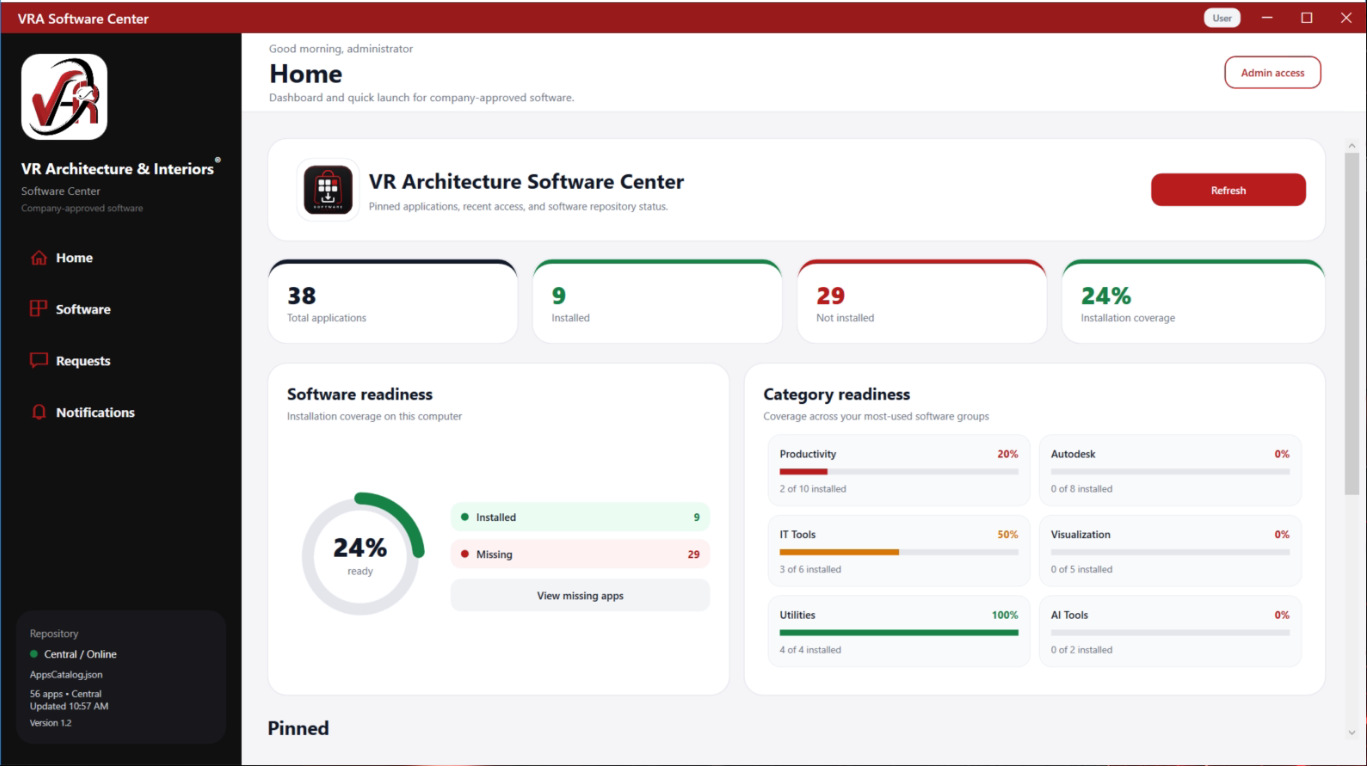Screen dimensions: 1367x766
Task: Click the User badge in title bar
Action: (x=1222, y=18)
